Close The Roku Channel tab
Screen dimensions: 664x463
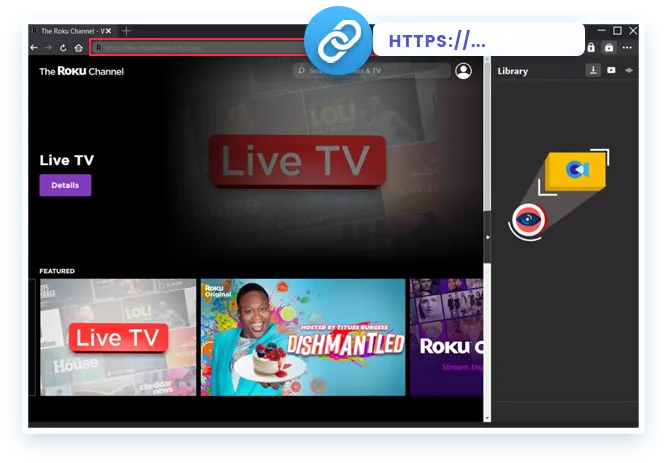109,31
